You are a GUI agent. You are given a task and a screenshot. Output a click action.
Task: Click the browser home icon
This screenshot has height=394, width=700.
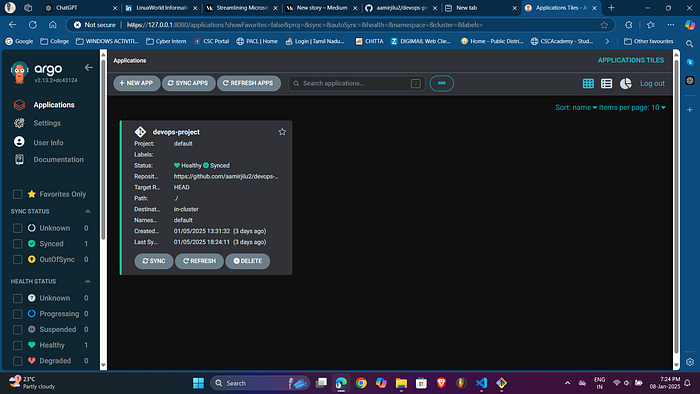tap(53, 25)
